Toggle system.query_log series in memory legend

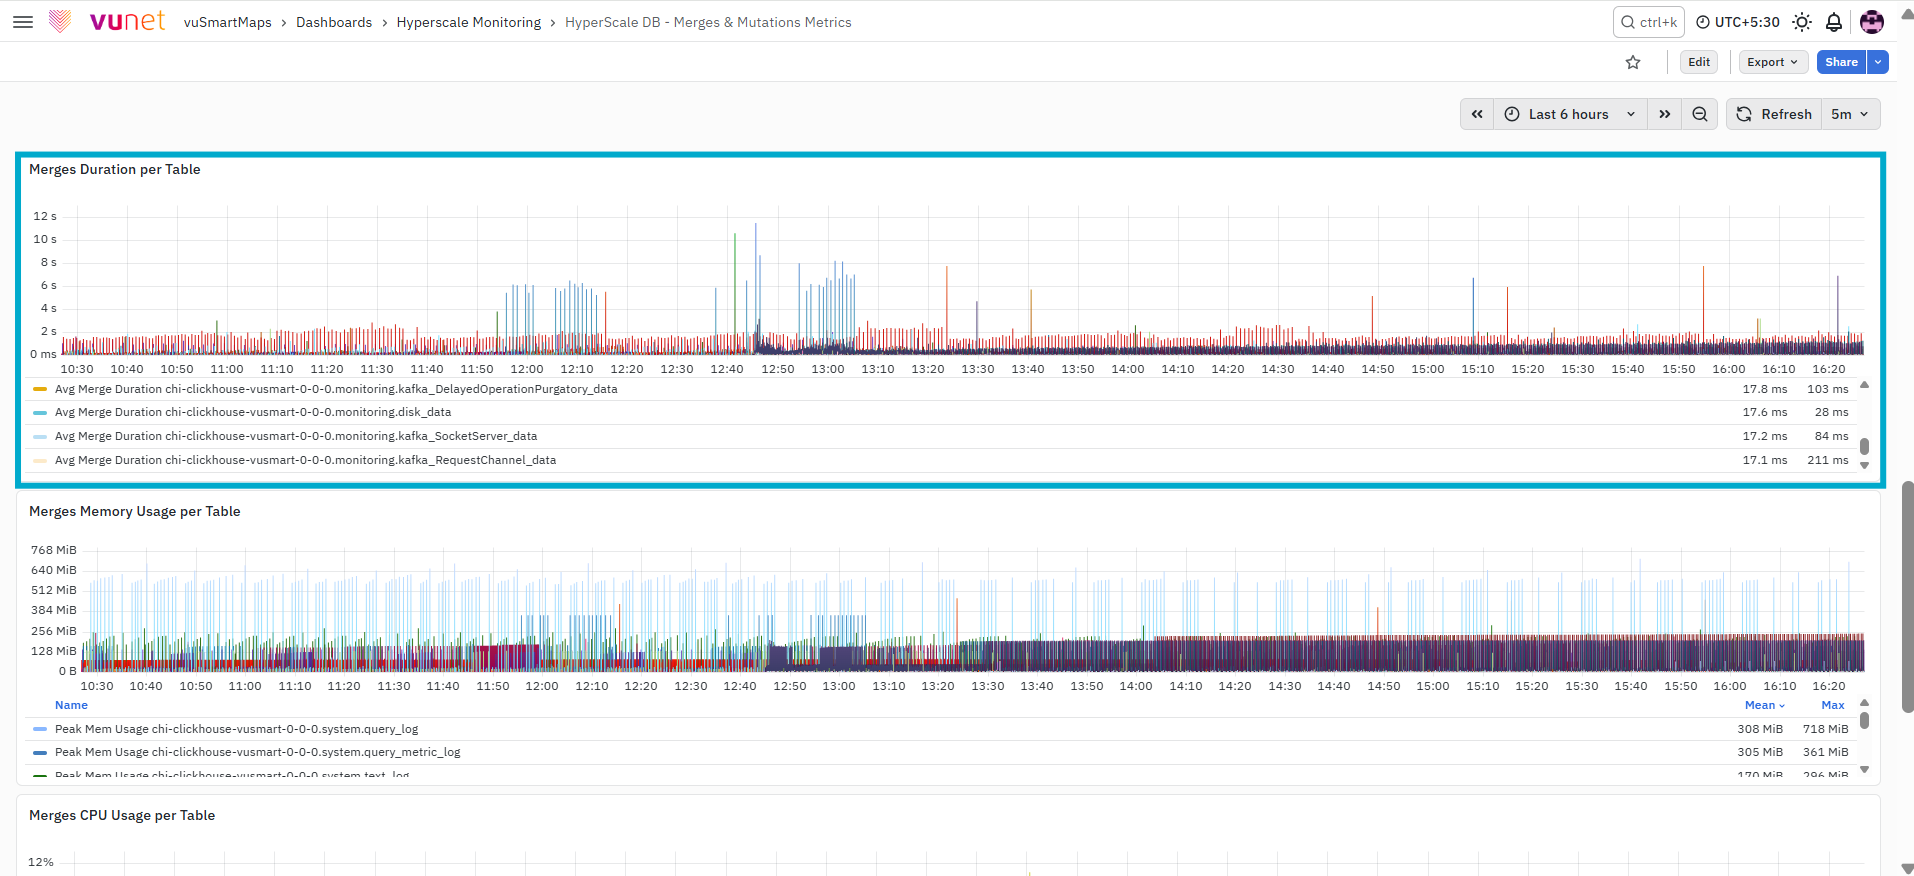tap(236, 729)
